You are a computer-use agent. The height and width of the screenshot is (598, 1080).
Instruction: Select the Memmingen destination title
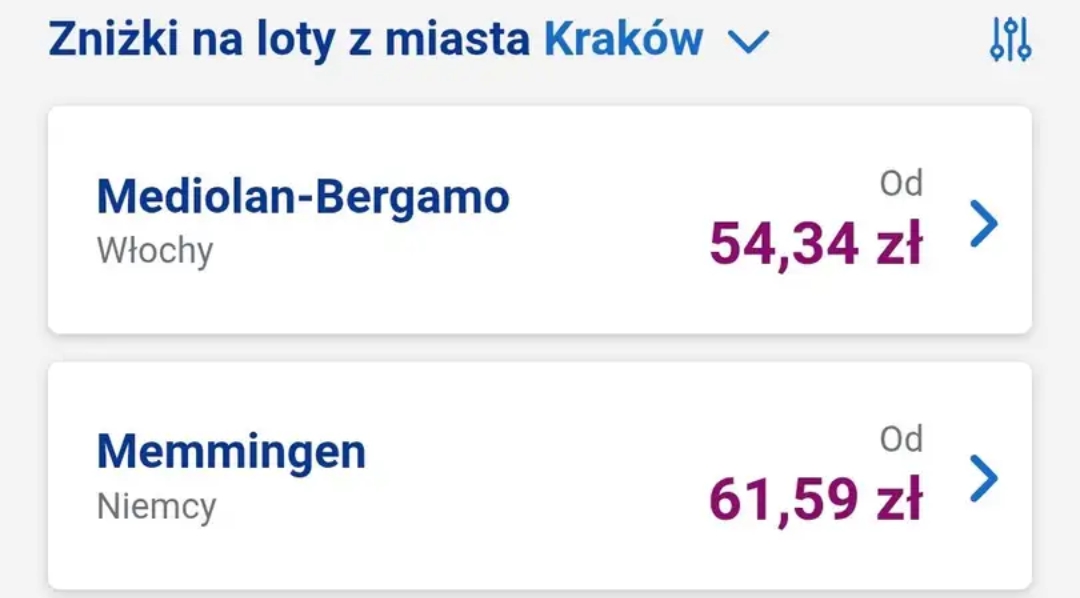(x=231, y=452)
